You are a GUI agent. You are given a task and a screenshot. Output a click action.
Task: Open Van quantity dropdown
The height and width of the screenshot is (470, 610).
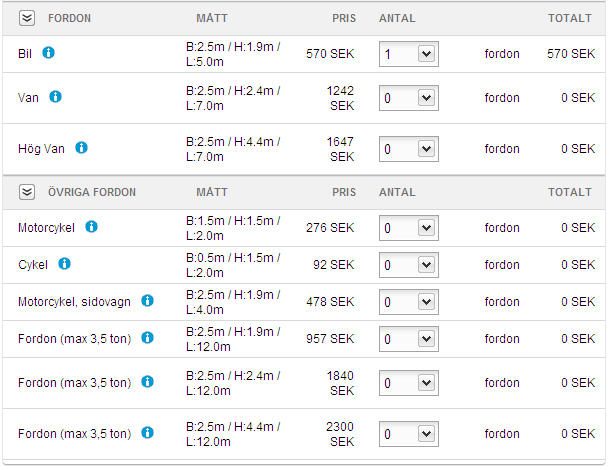pos(409,98)
